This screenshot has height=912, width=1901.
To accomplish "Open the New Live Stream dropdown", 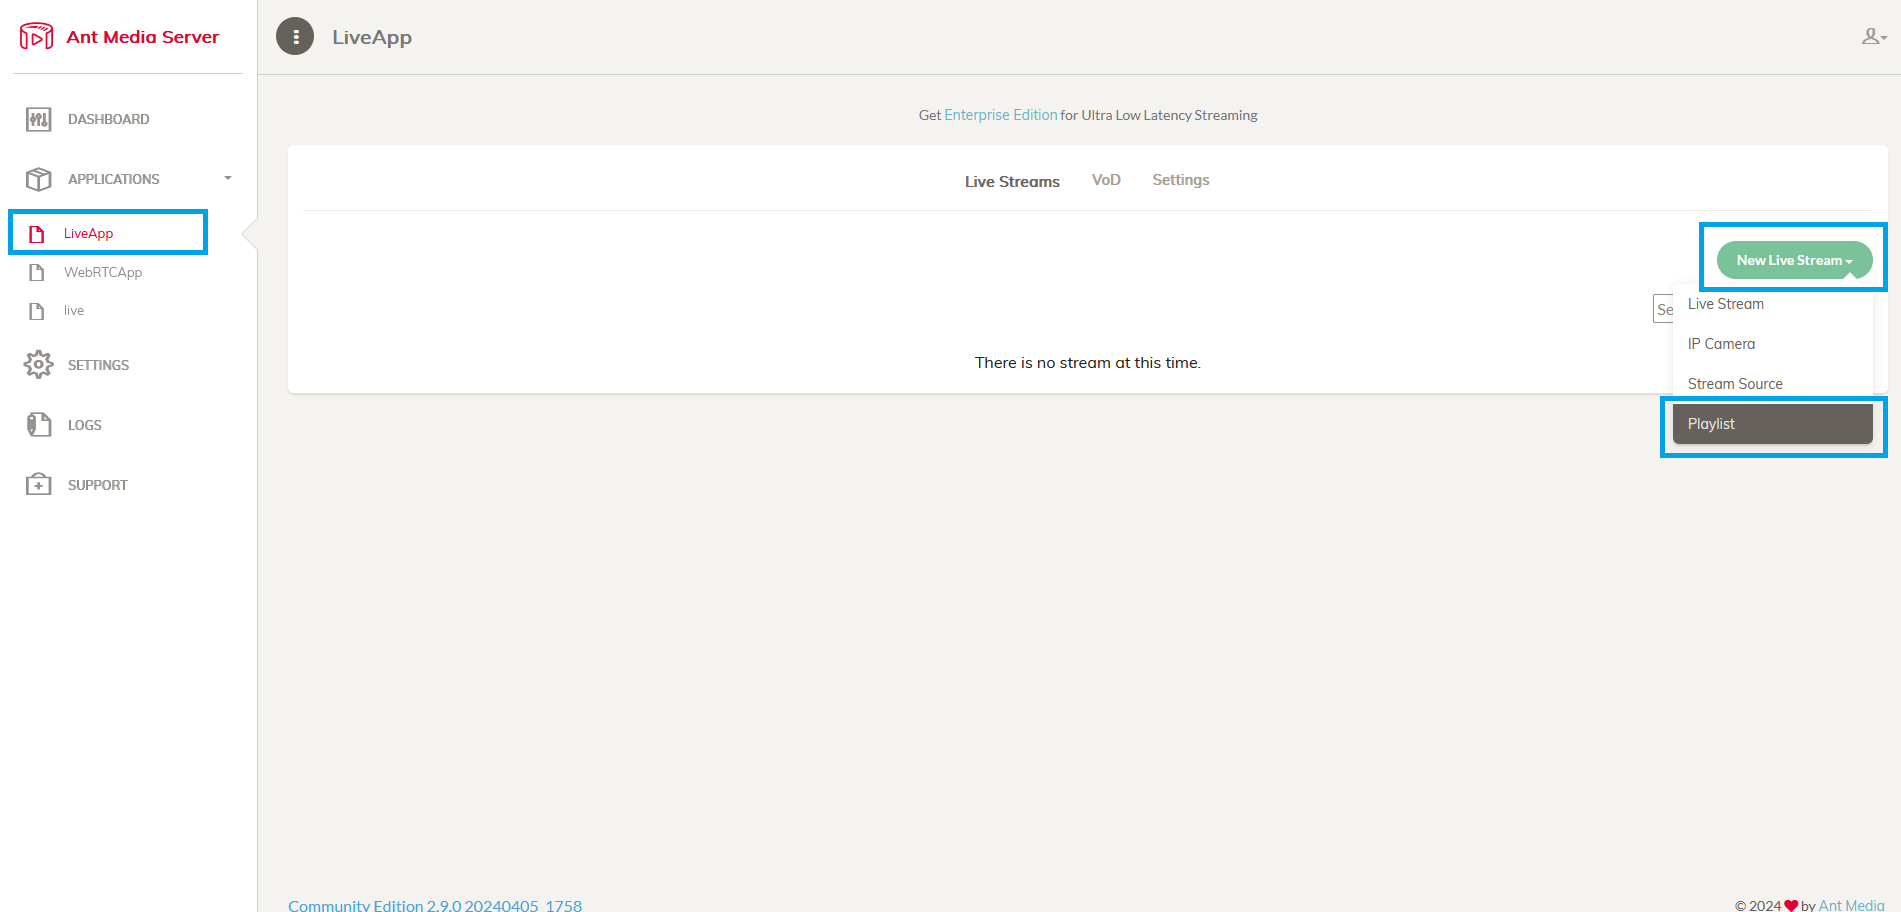I will pos(1794,260).
